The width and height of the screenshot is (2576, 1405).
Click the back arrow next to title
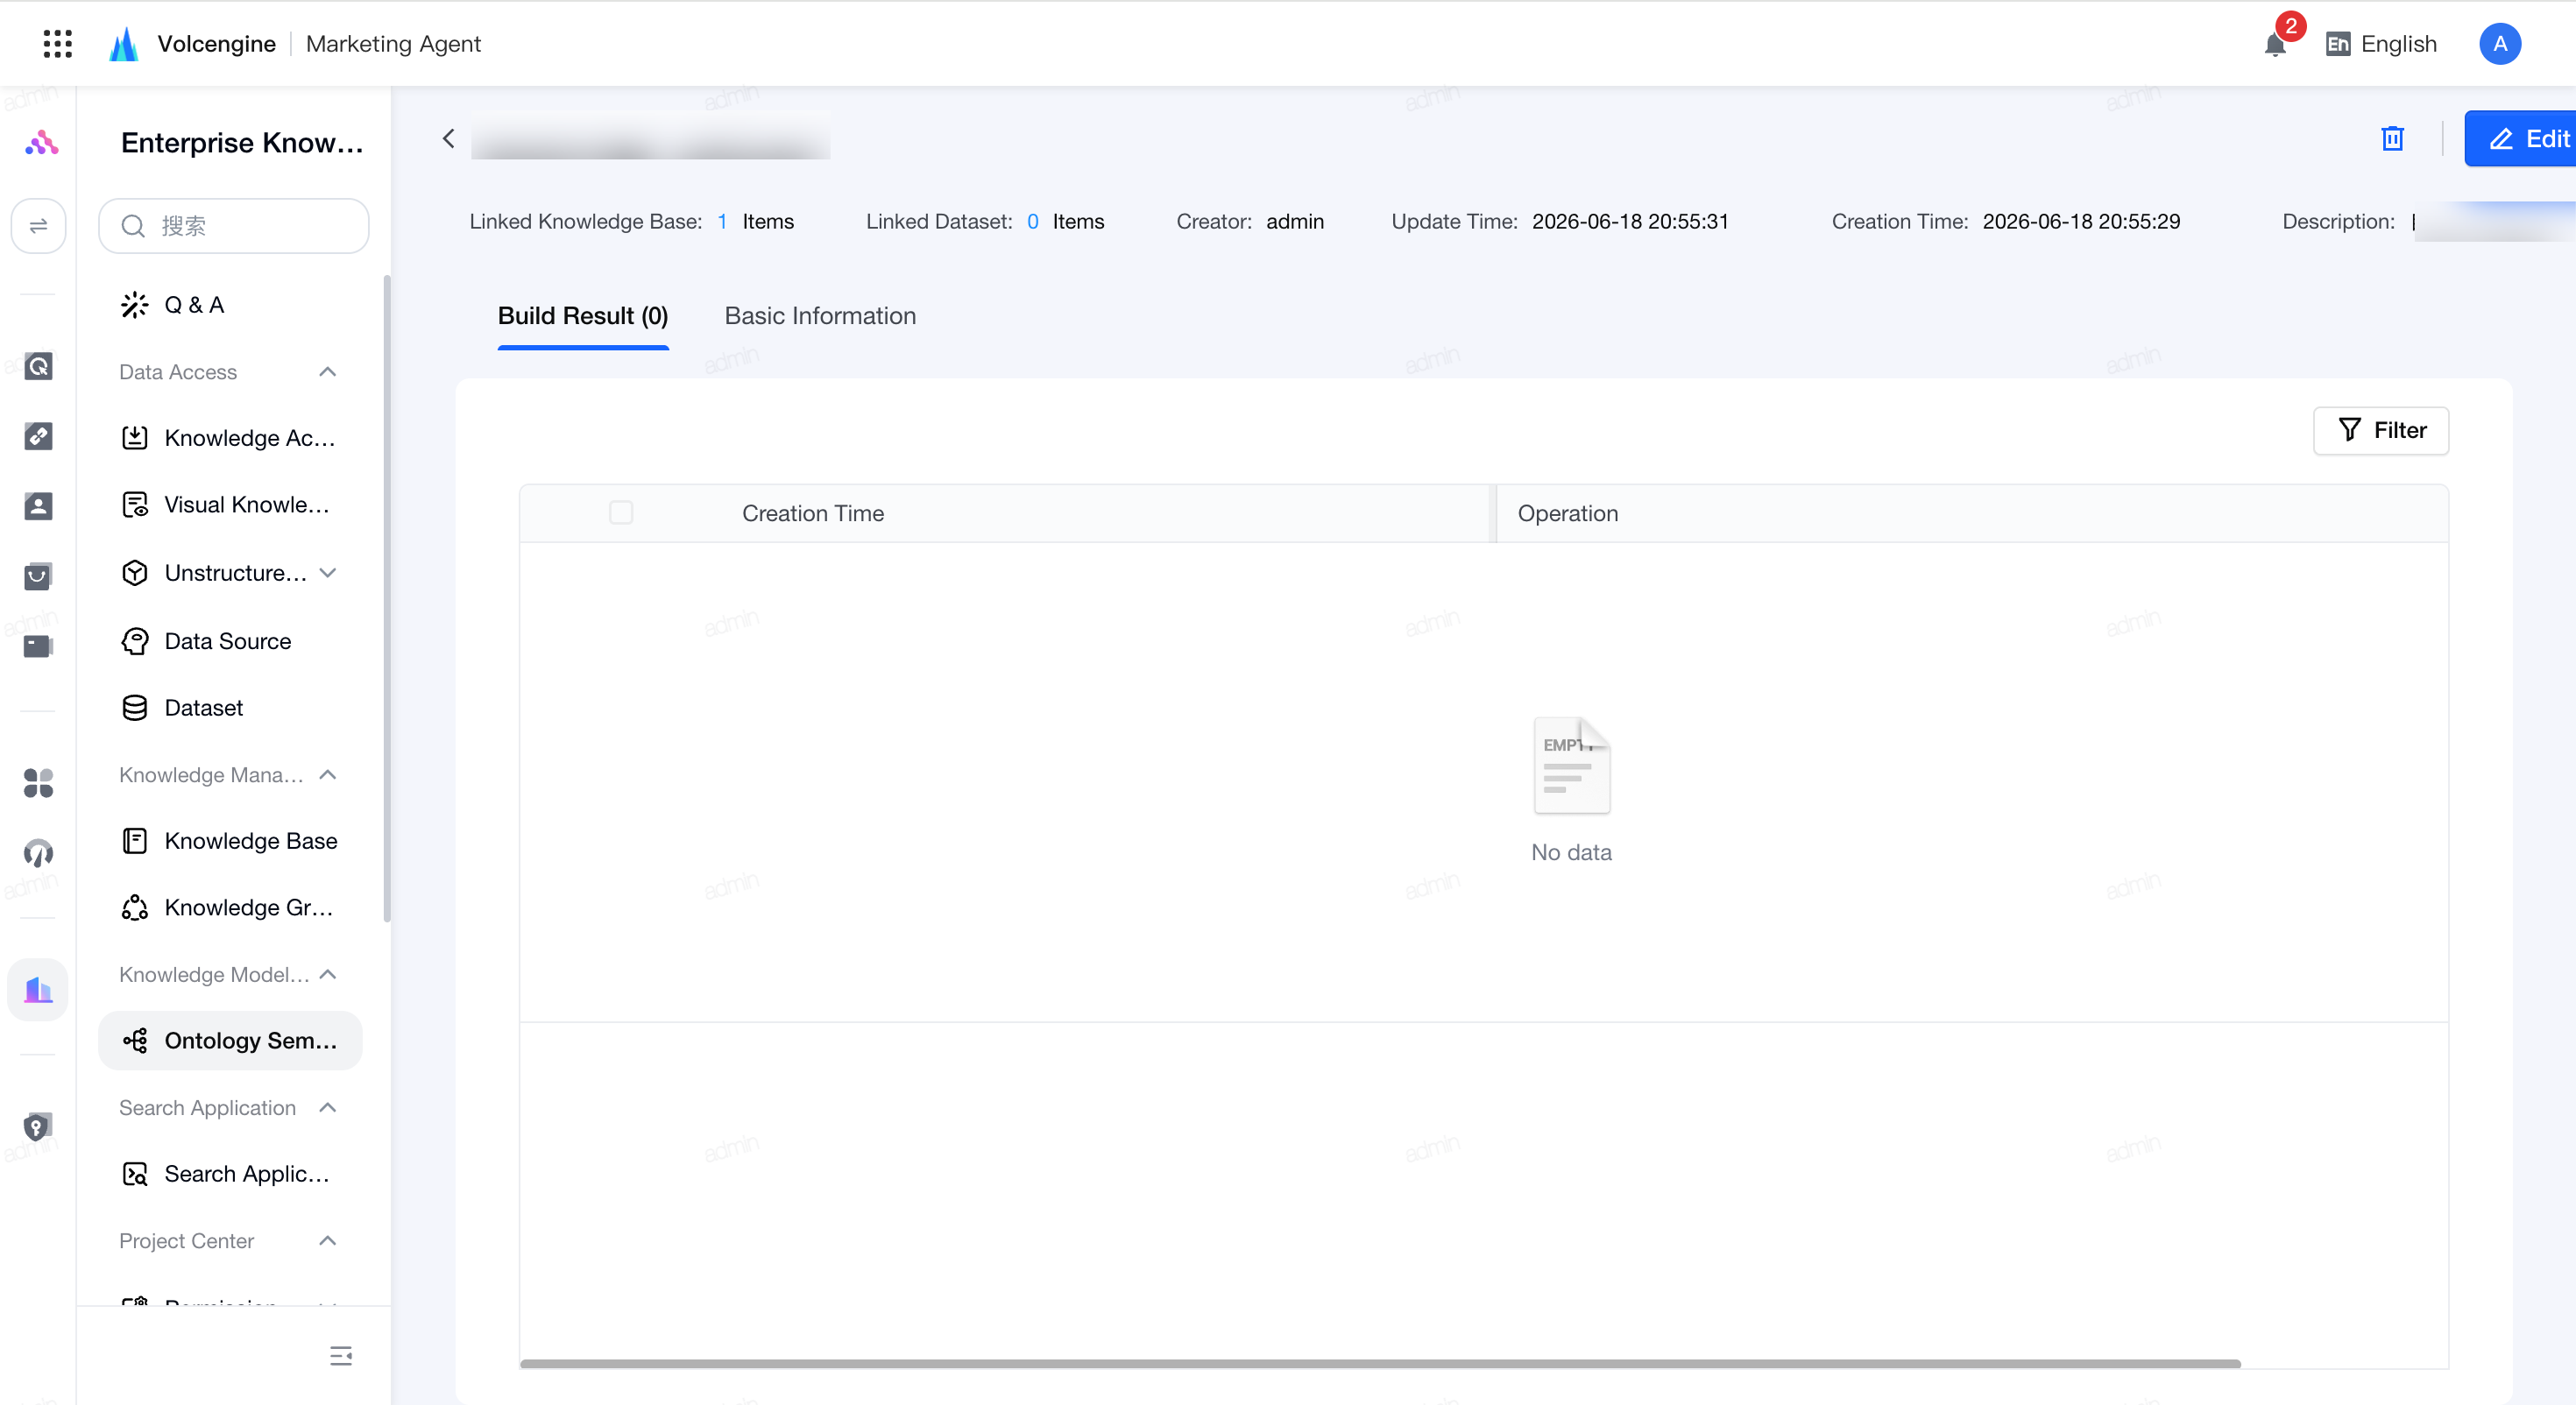(x=449, y=138)
